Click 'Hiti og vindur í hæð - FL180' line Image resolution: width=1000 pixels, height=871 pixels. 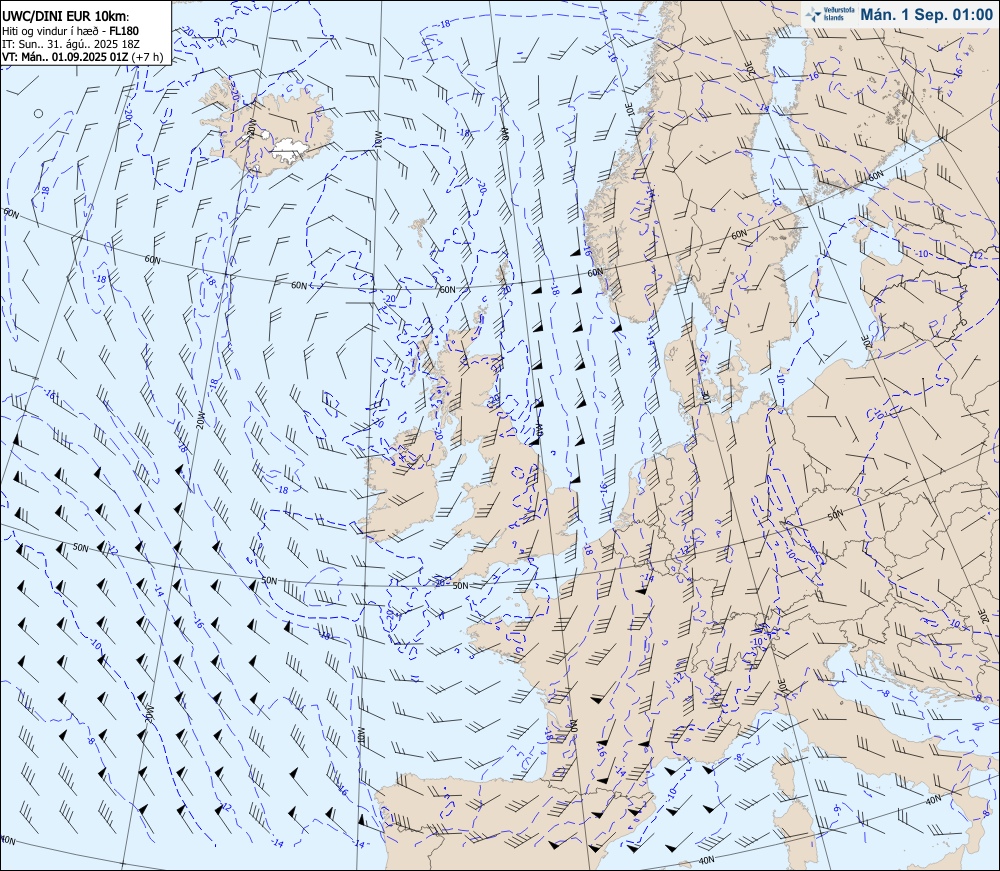click(x=70, y=31)
